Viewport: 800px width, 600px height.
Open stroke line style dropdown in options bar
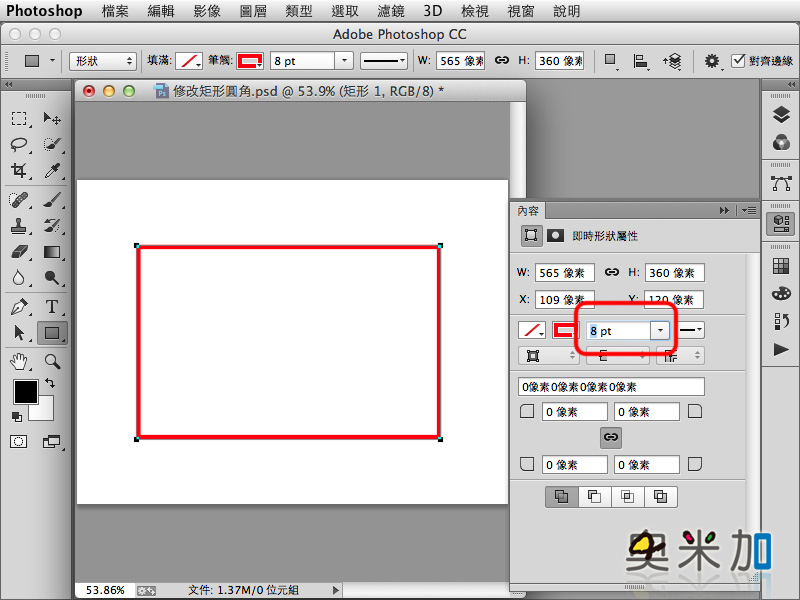pyautogui.click(x=384, y=61)
